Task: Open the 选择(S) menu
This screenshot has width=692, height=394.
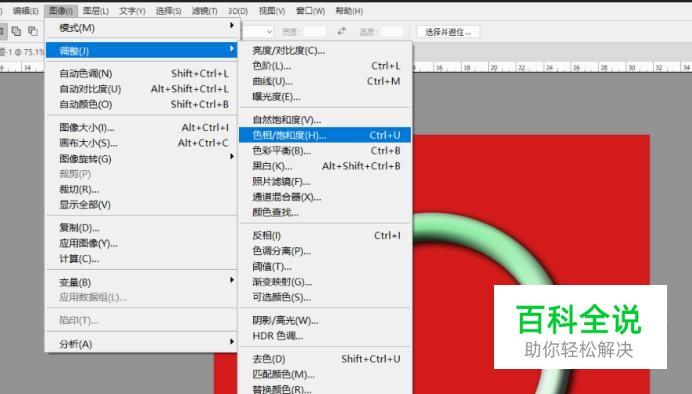Action: tap(169, 11)
